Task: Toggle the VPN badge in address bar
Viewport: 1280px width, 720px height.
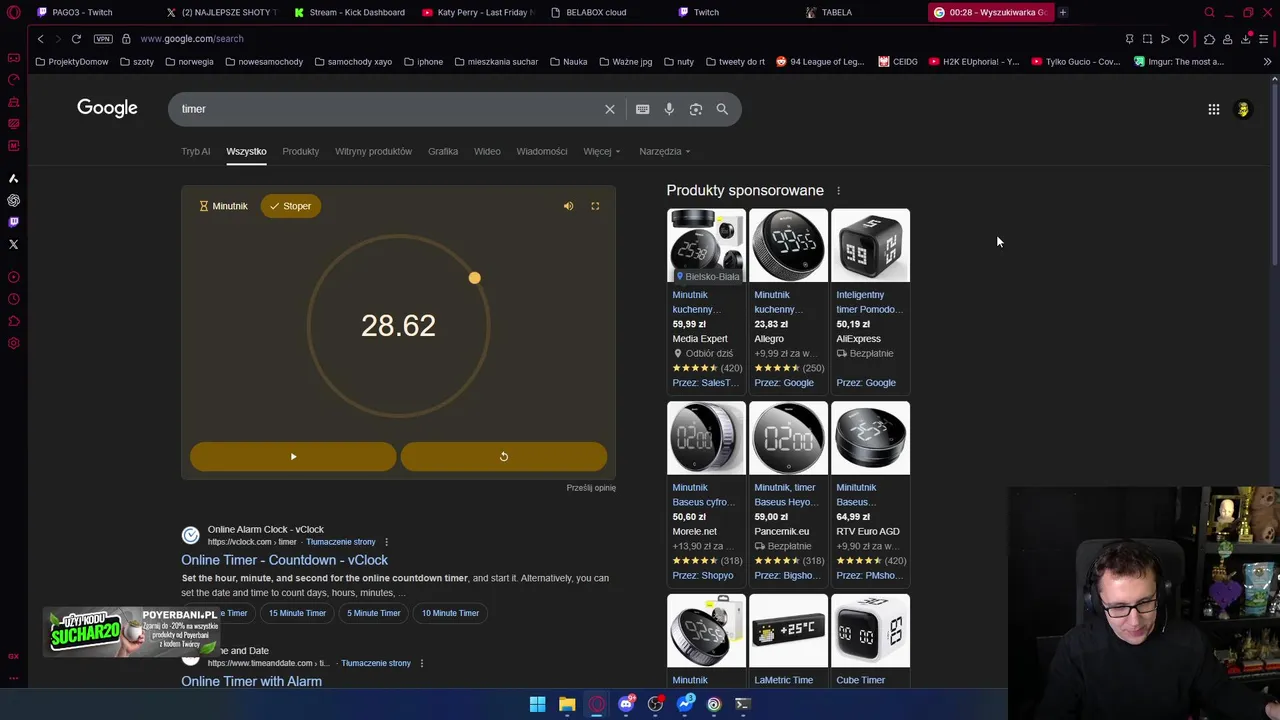Action: (103, 38)
